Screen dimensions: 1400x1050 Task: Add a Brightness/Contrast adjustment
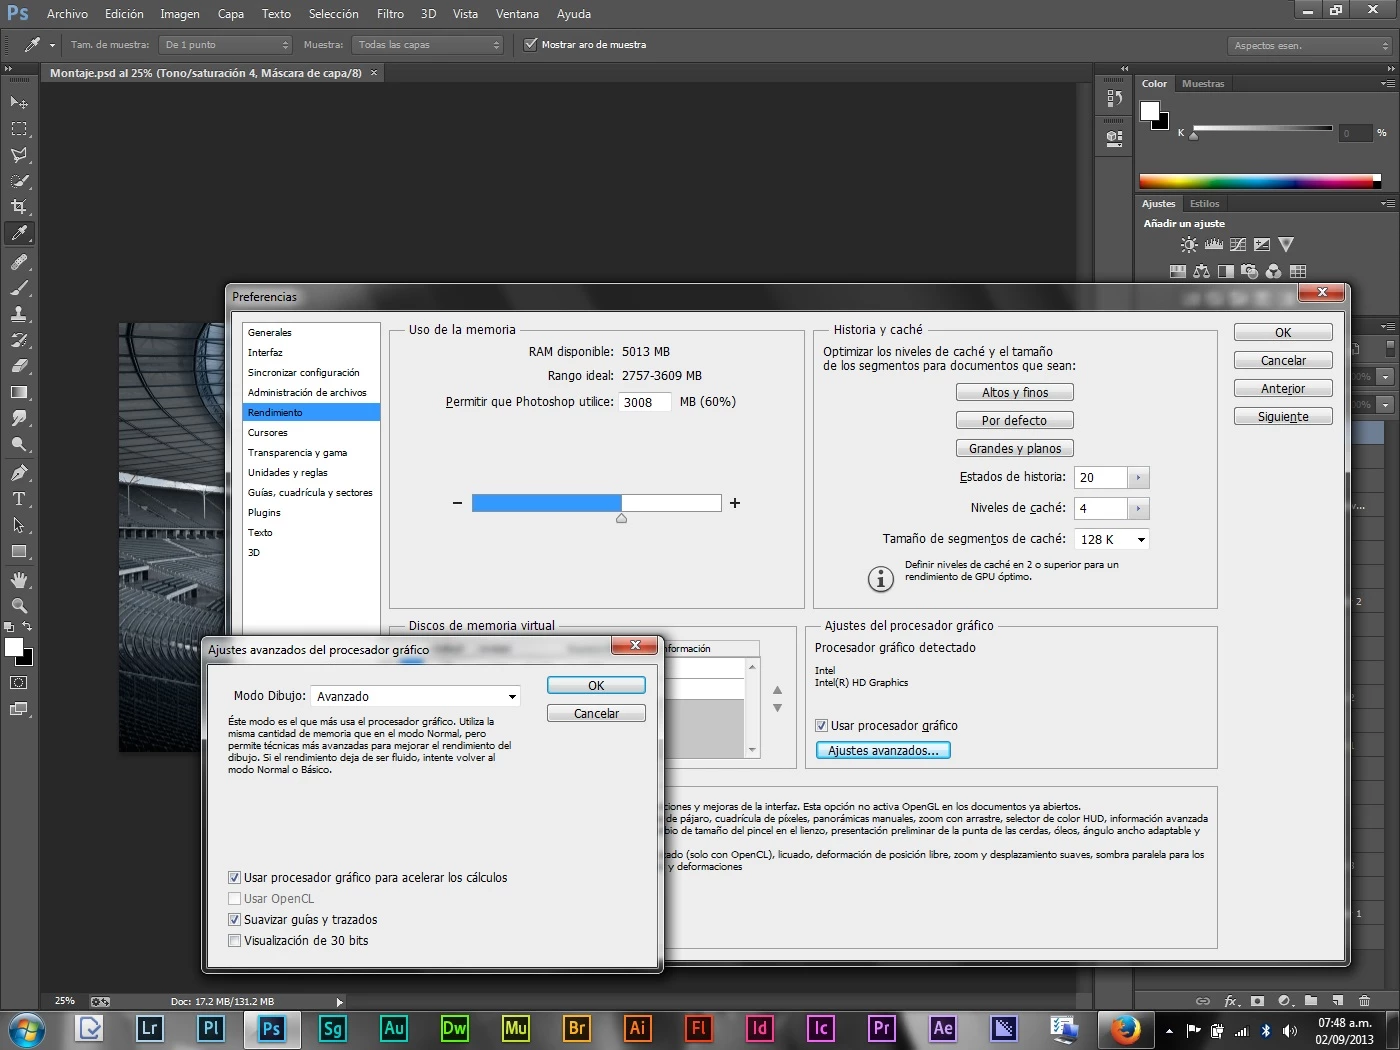pyautogui.click(x=1188, y=245)
